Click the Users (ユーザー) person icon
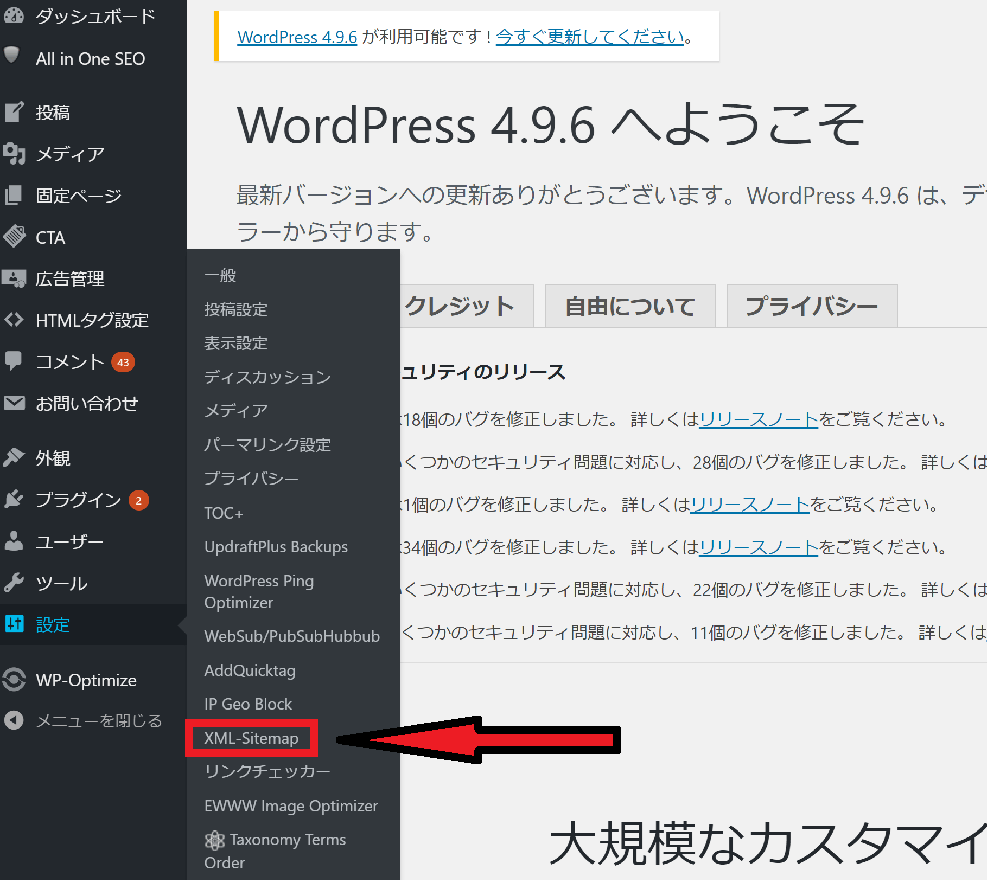 [14, 541]
